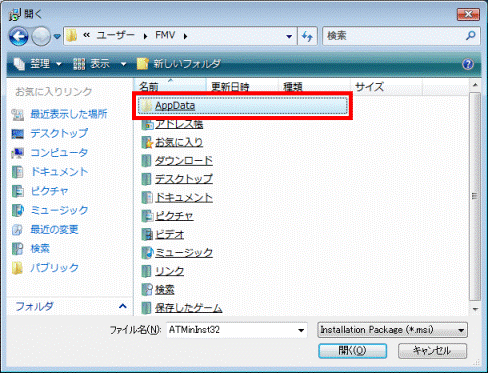Select the ダウンロード folder in file list
This screenshot has width=488, height=373.
[184, 161]
